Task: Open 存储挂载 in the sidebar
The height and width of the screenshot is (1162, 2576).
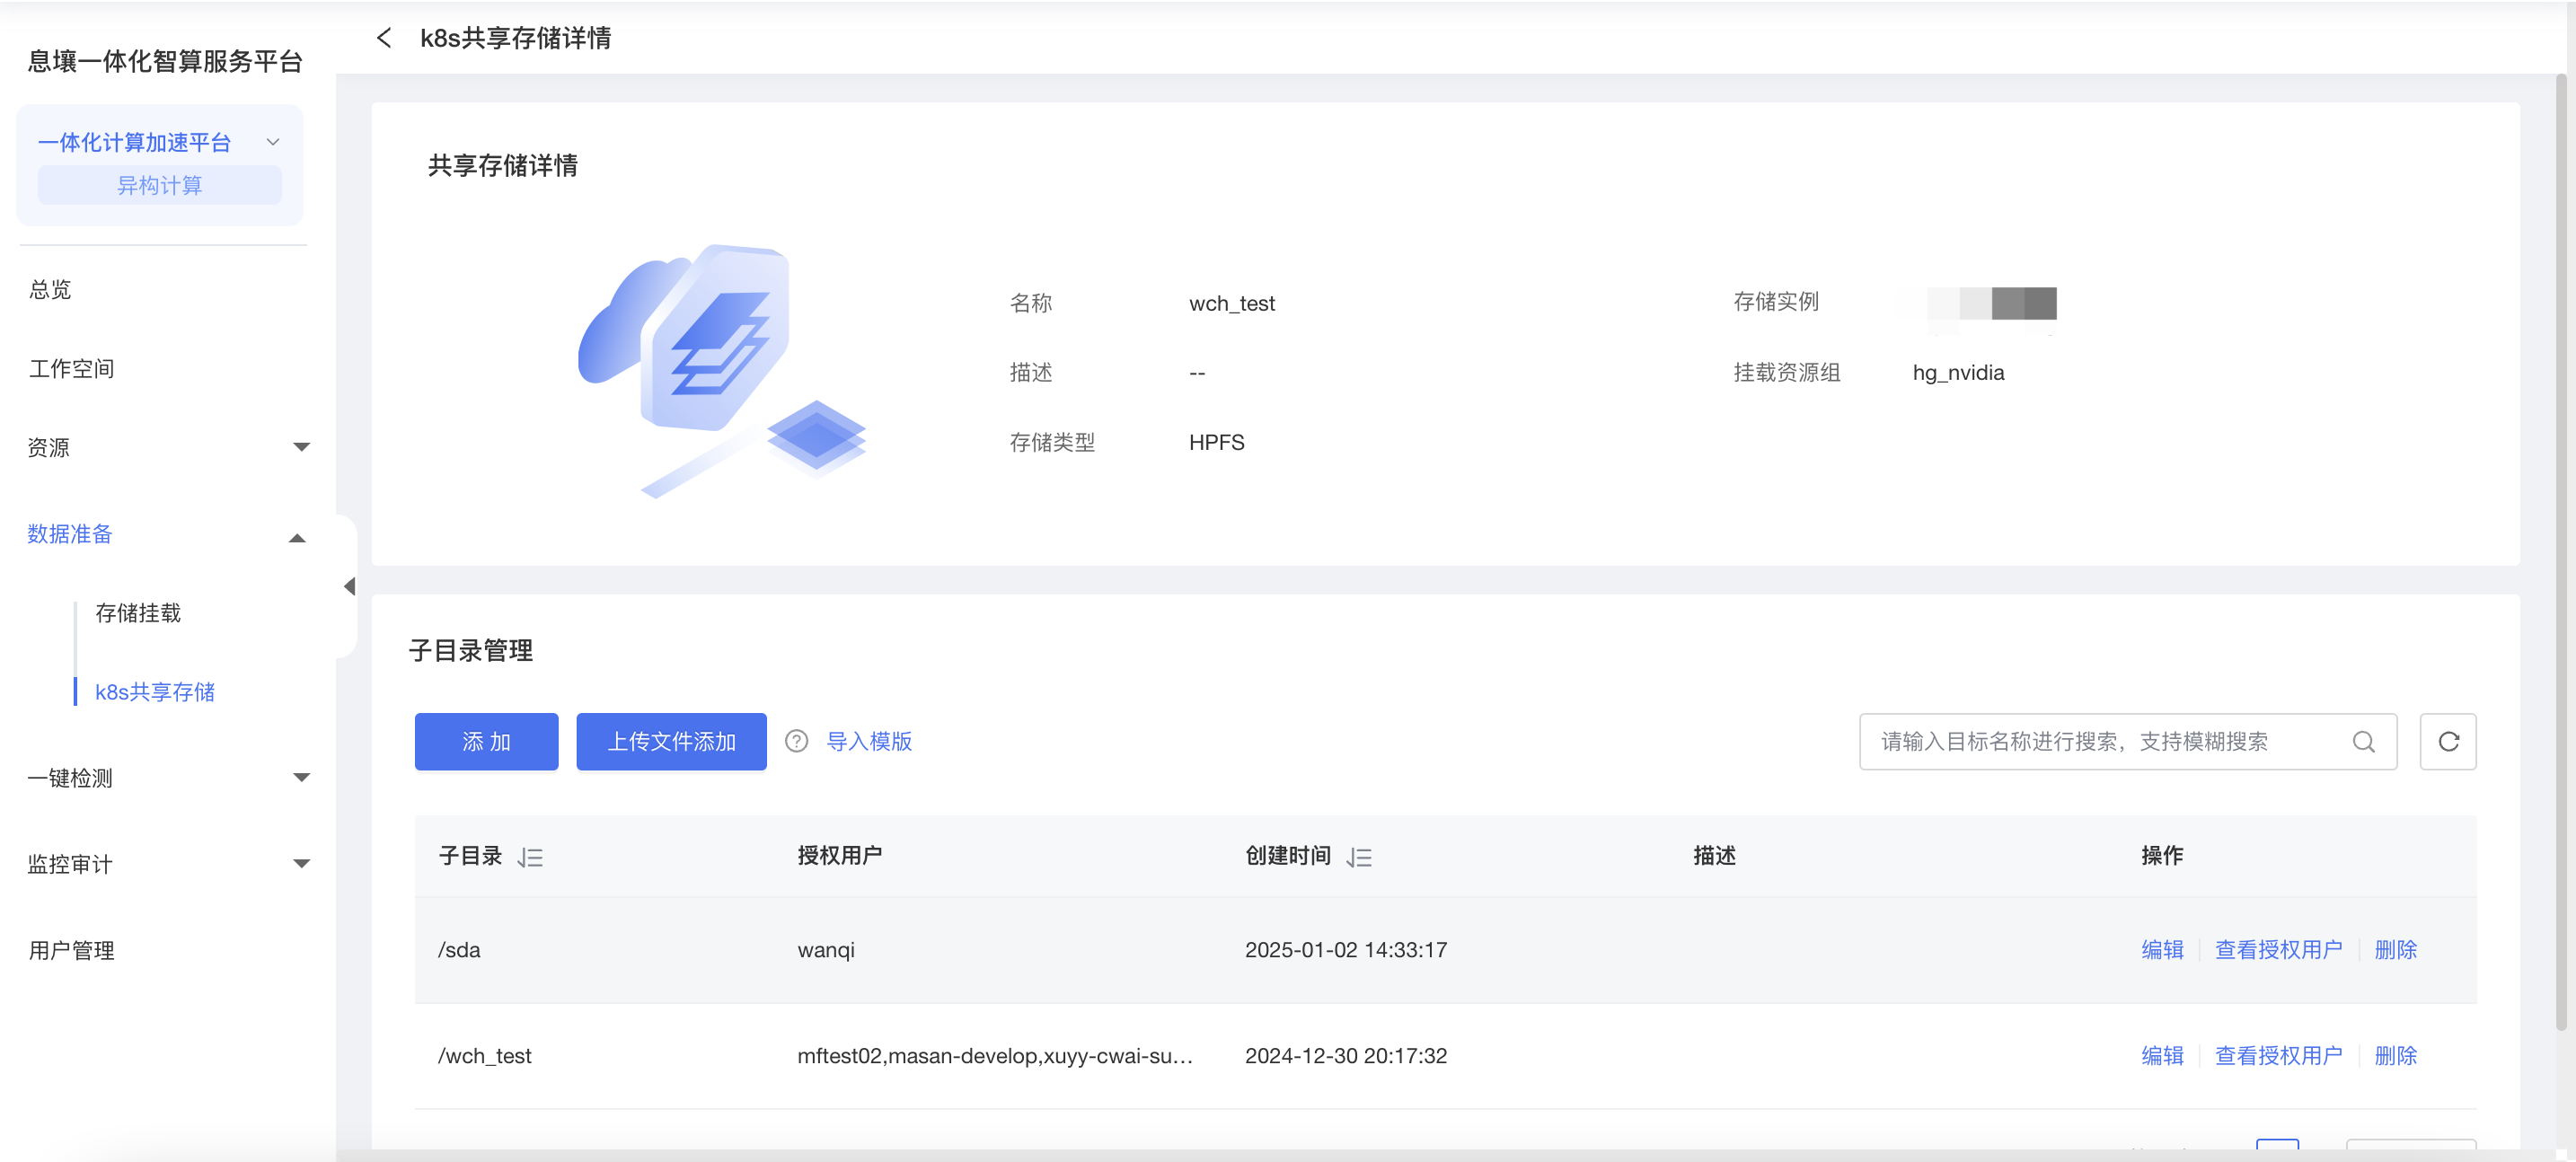Action: (138, 612)
